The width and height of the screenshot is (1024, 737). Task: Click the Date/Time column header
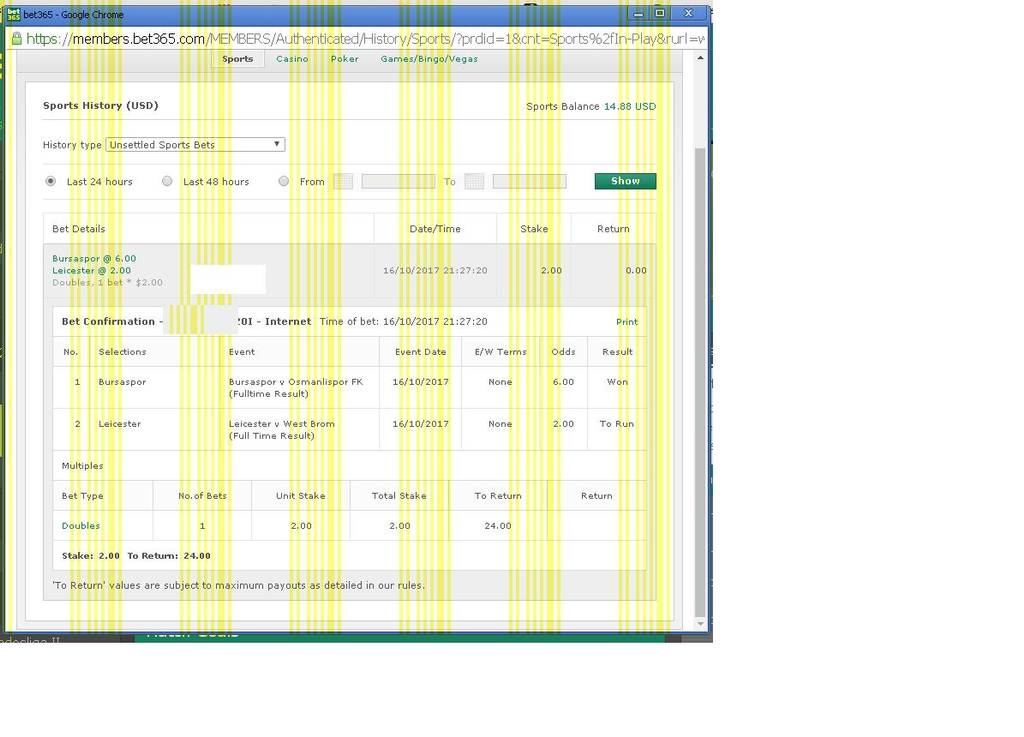point(435,228)
